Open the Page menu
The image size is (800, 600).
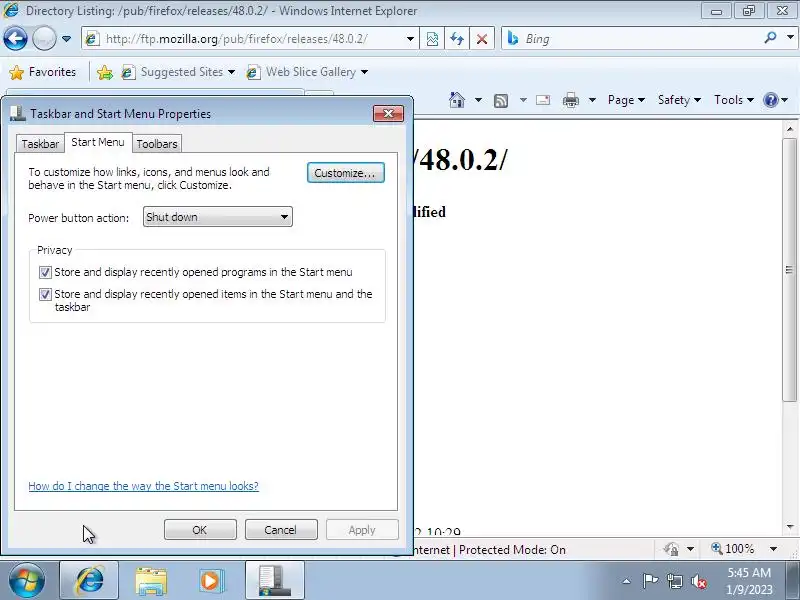pos(626,100)
